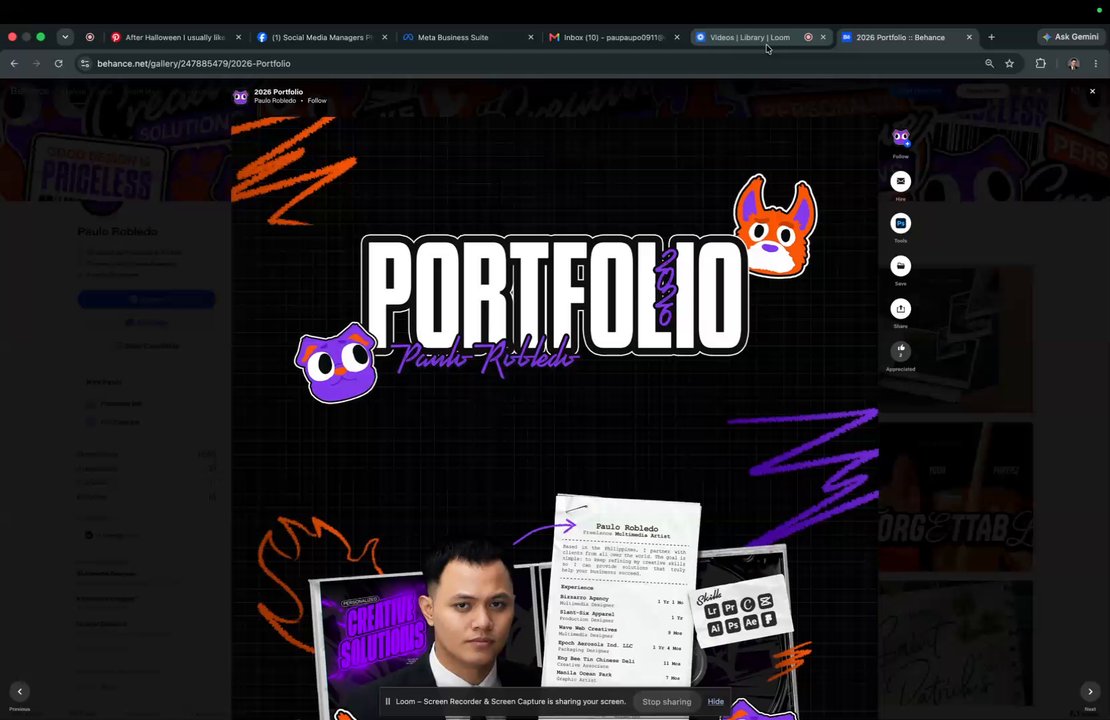
Task: Go to Next project arrow
Action: tap(1090, 692)
